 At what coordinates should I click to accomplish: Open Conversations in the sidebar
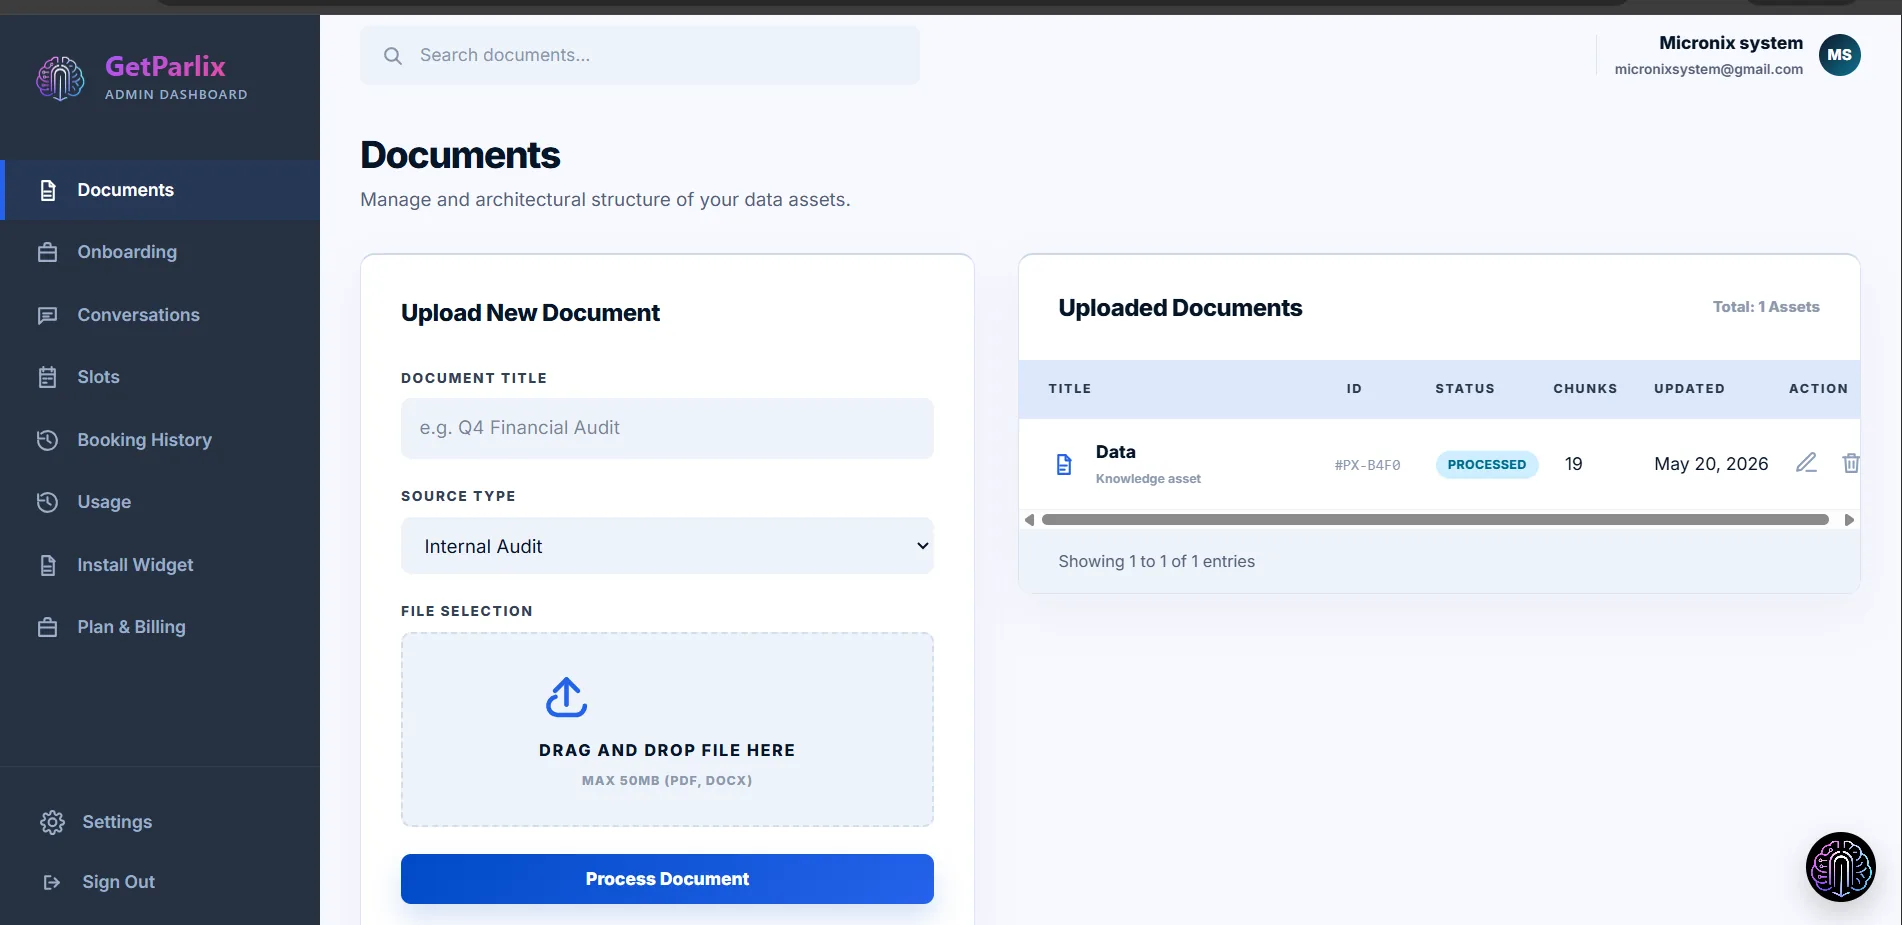pyautogui.click(x=160, y=315)
